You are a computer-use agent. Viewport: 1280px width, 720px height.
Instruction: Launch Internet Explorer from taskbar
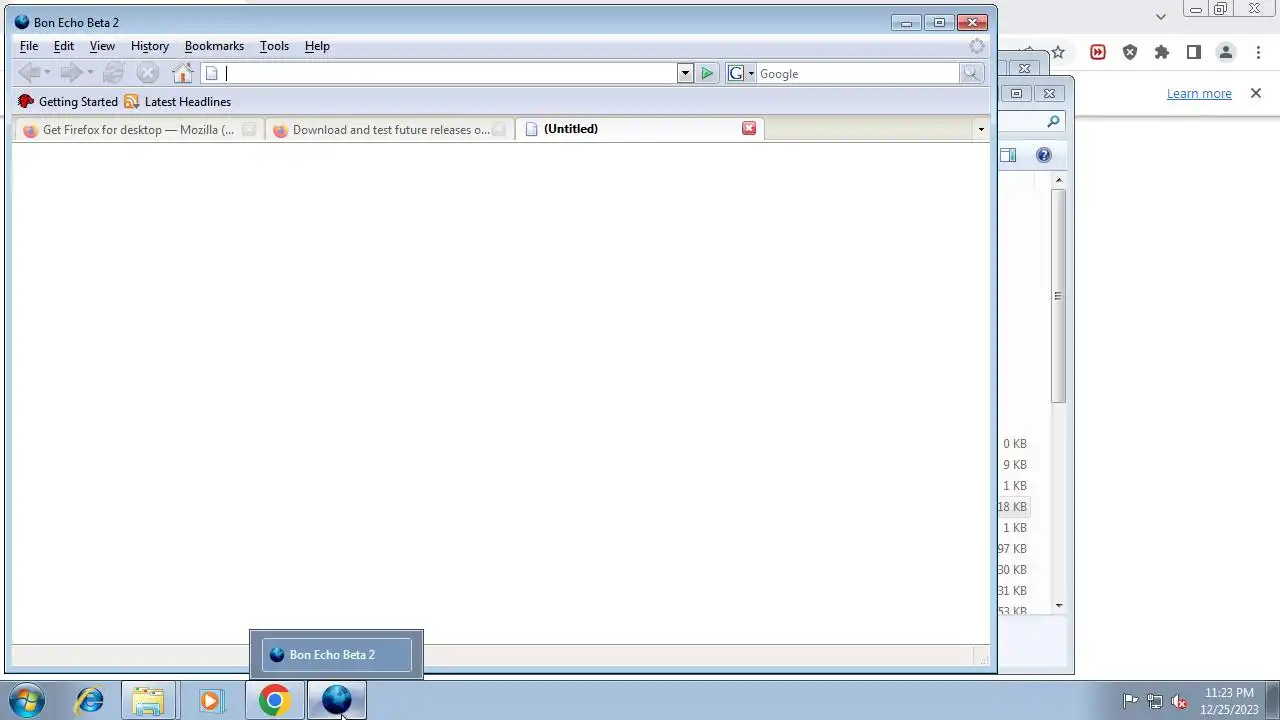tap(89, 701)
